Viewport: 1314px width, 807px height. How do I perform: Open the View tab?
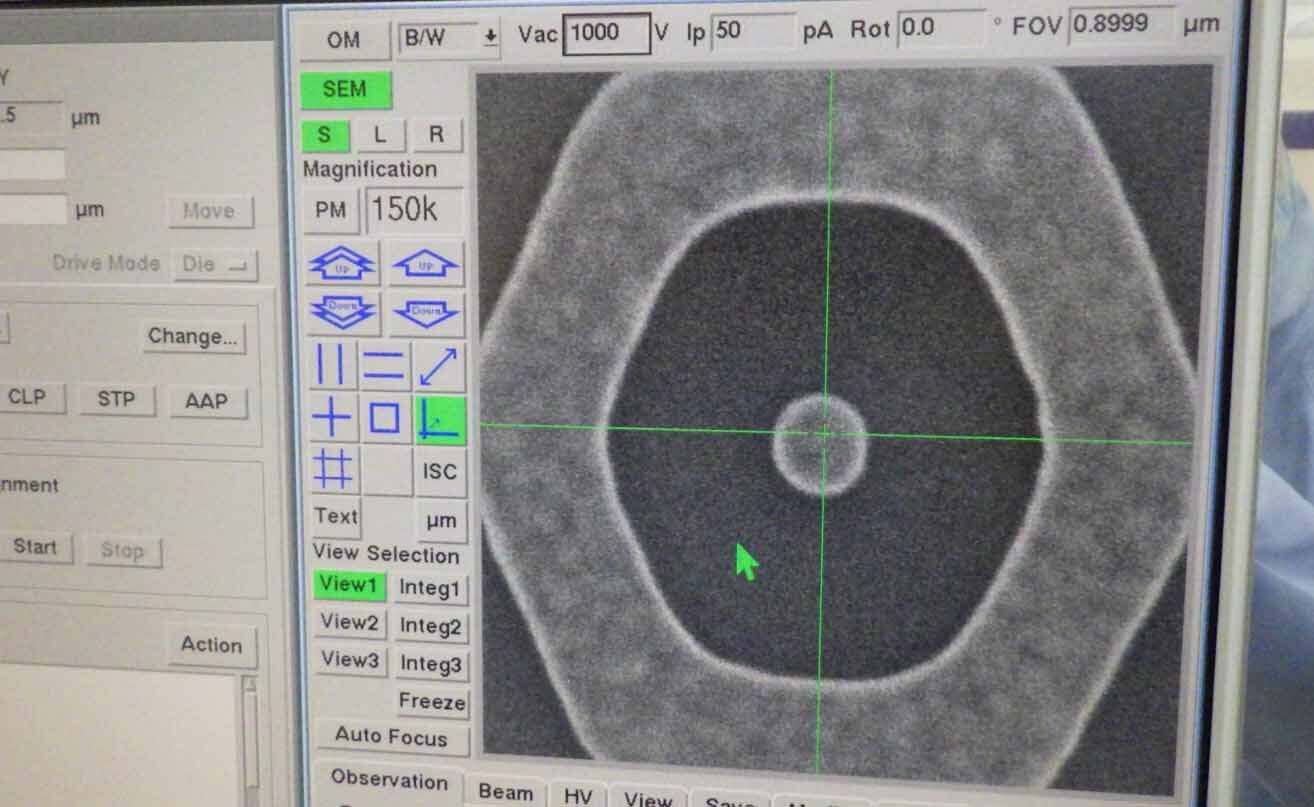(x=648, y=798)
